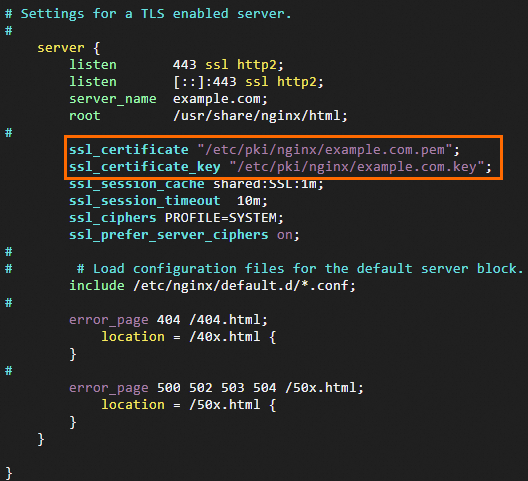Click the 'location = /40x.html' line
Viewport: 528px width, 481px height.
[189, 337]
